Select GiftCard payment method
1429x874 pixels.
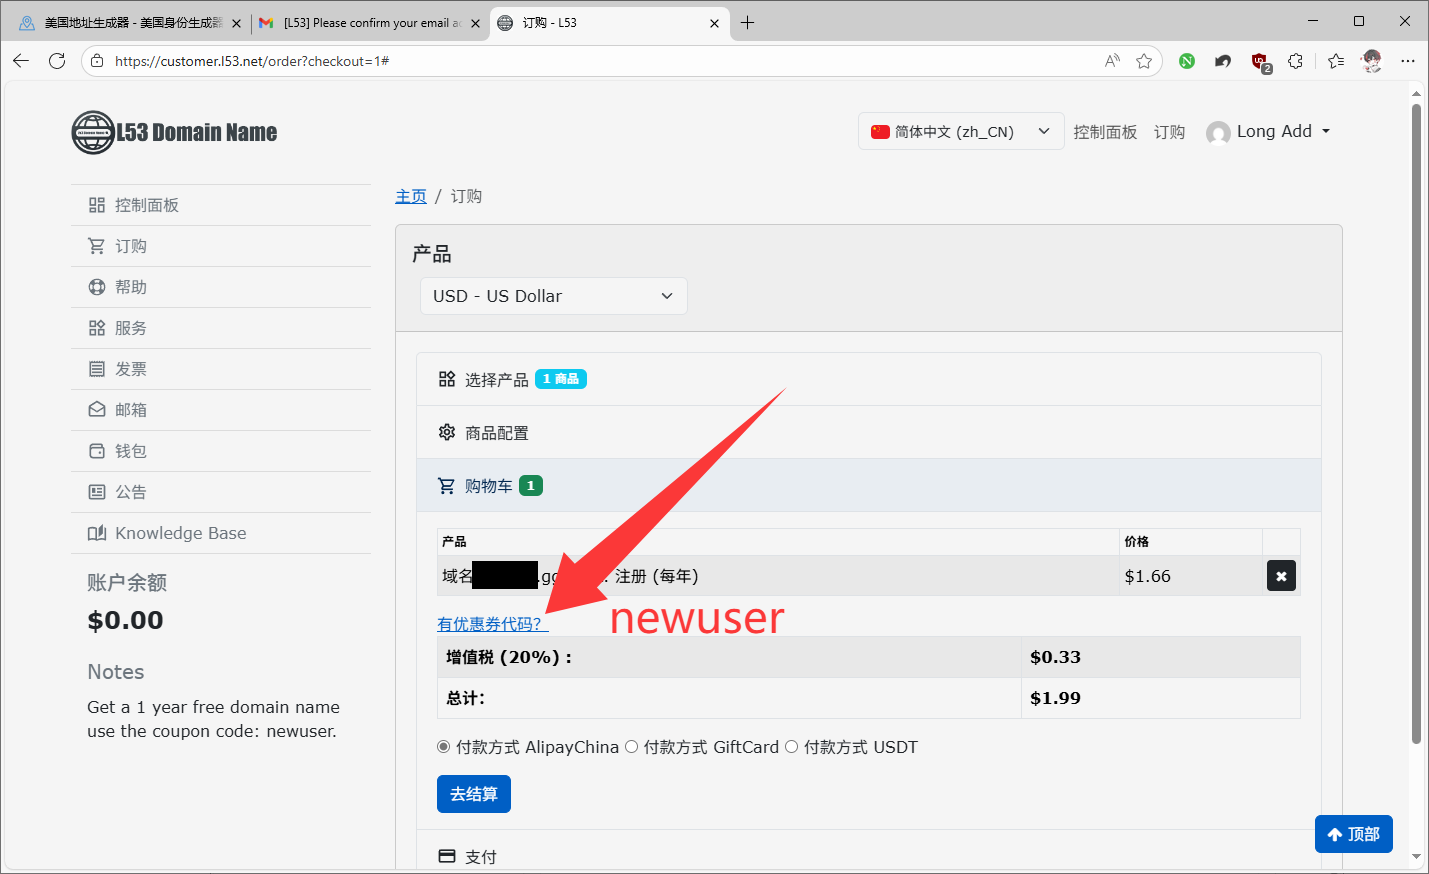pyautogui.click(x=631, y=747)
